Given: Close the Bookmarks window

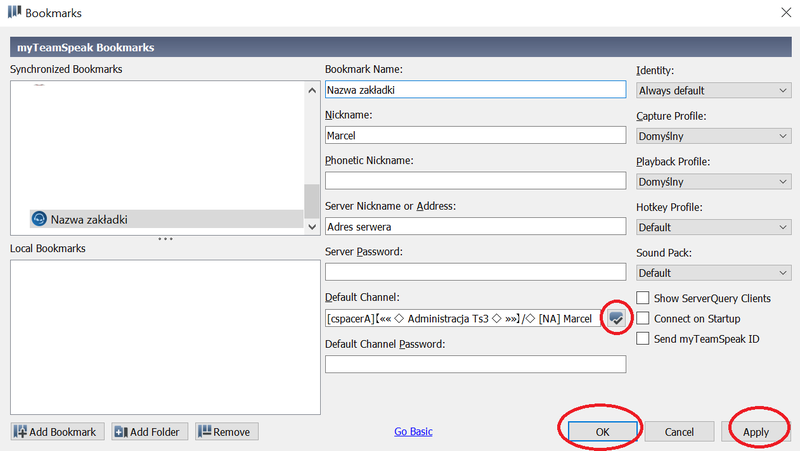Looking at the screenshot, I should 786,12.
